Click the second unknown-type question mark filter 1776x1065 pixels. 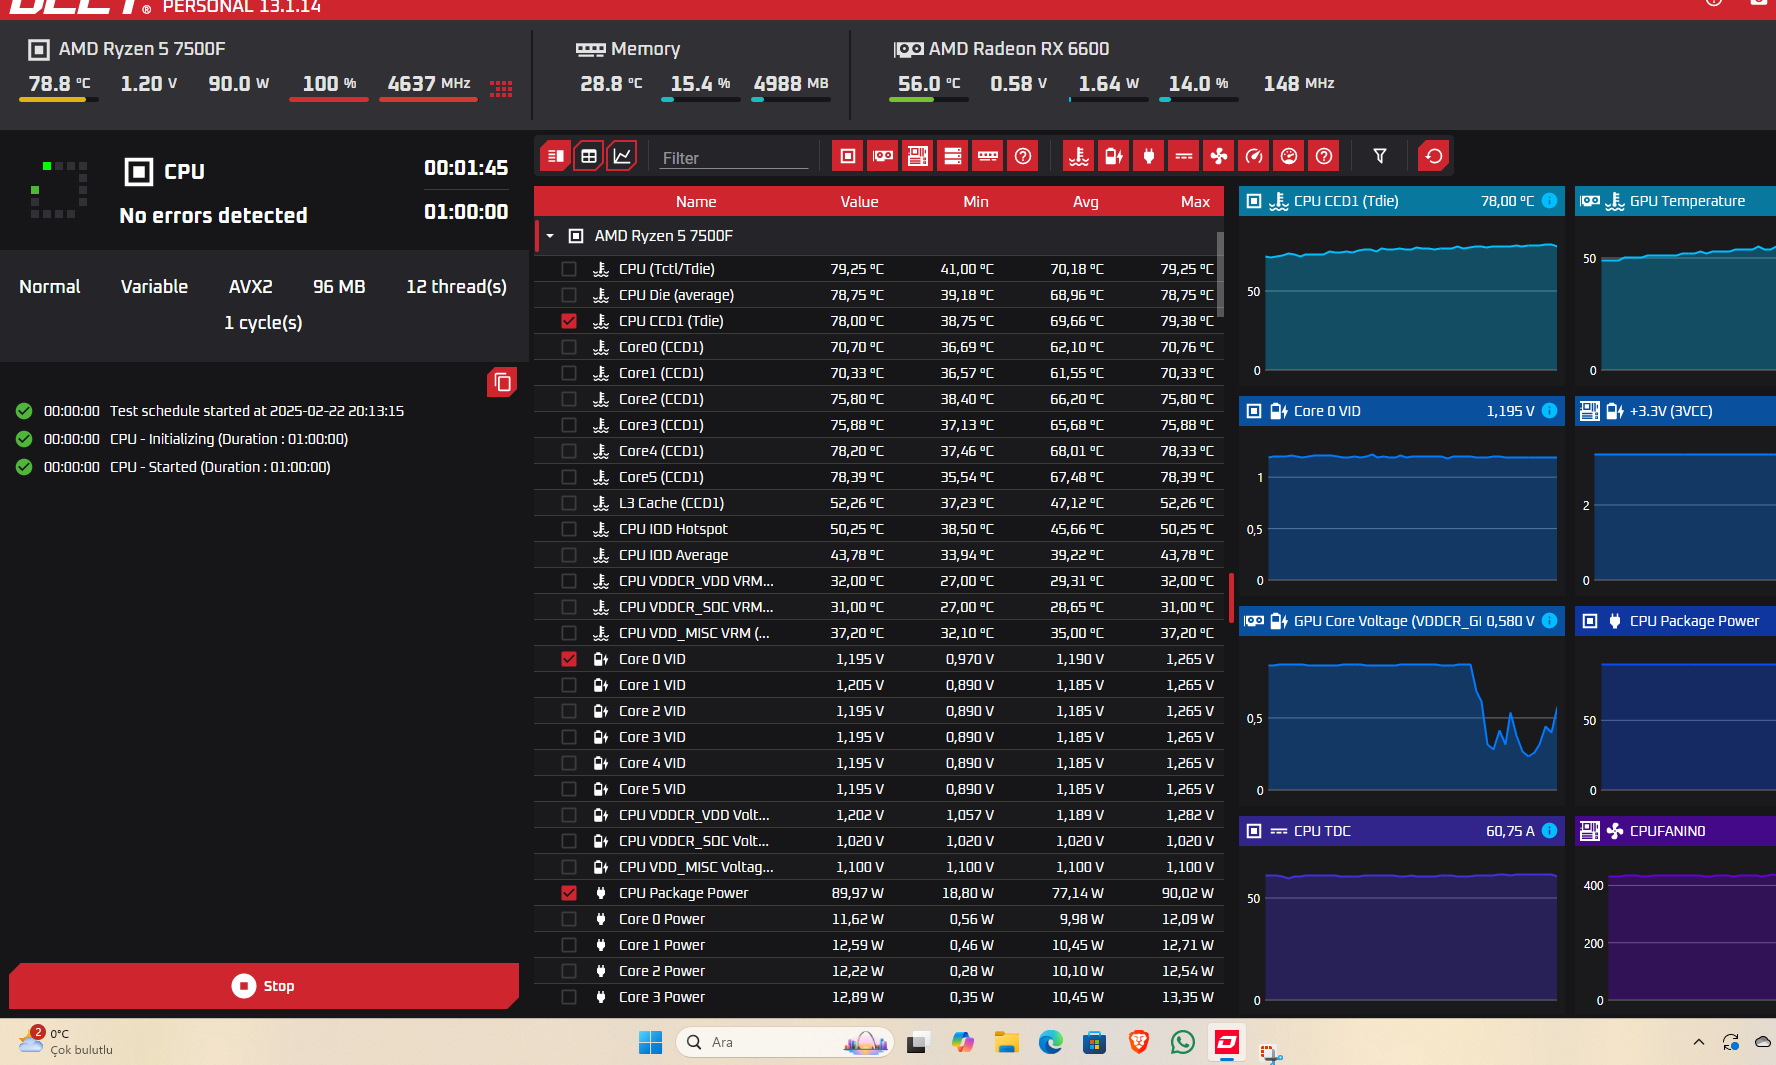(x=1324, y=156)
